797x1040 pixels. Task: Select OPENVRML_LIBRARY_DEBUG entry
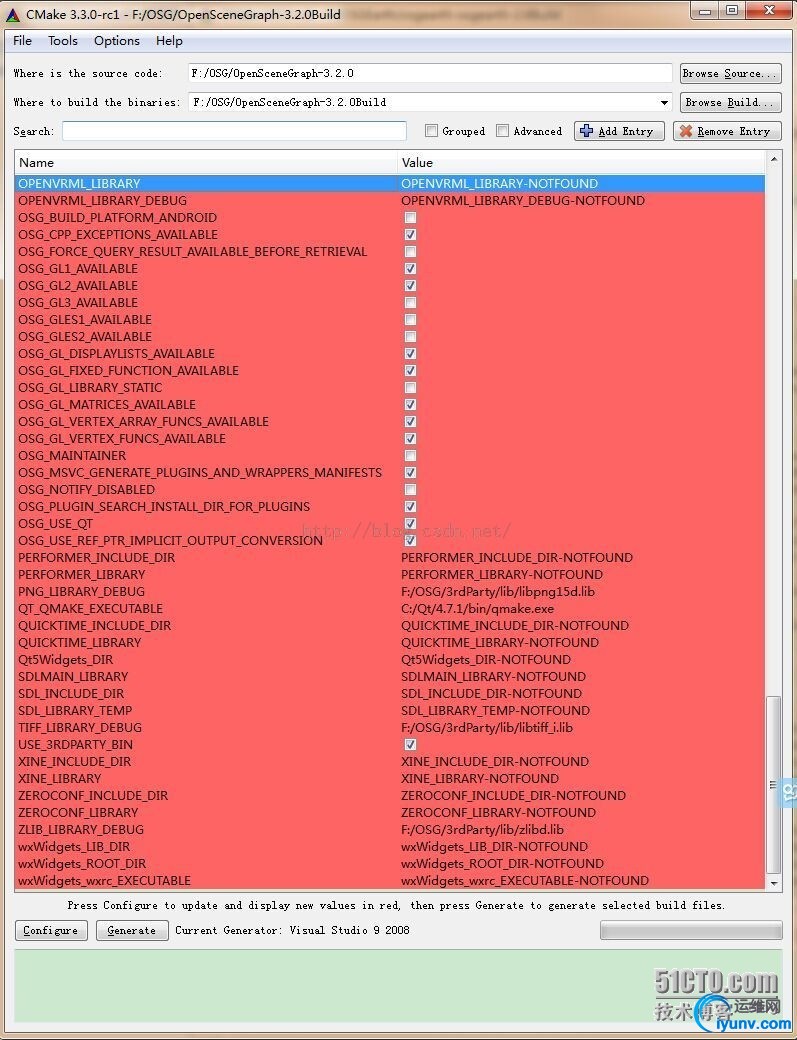pos(103,200)
